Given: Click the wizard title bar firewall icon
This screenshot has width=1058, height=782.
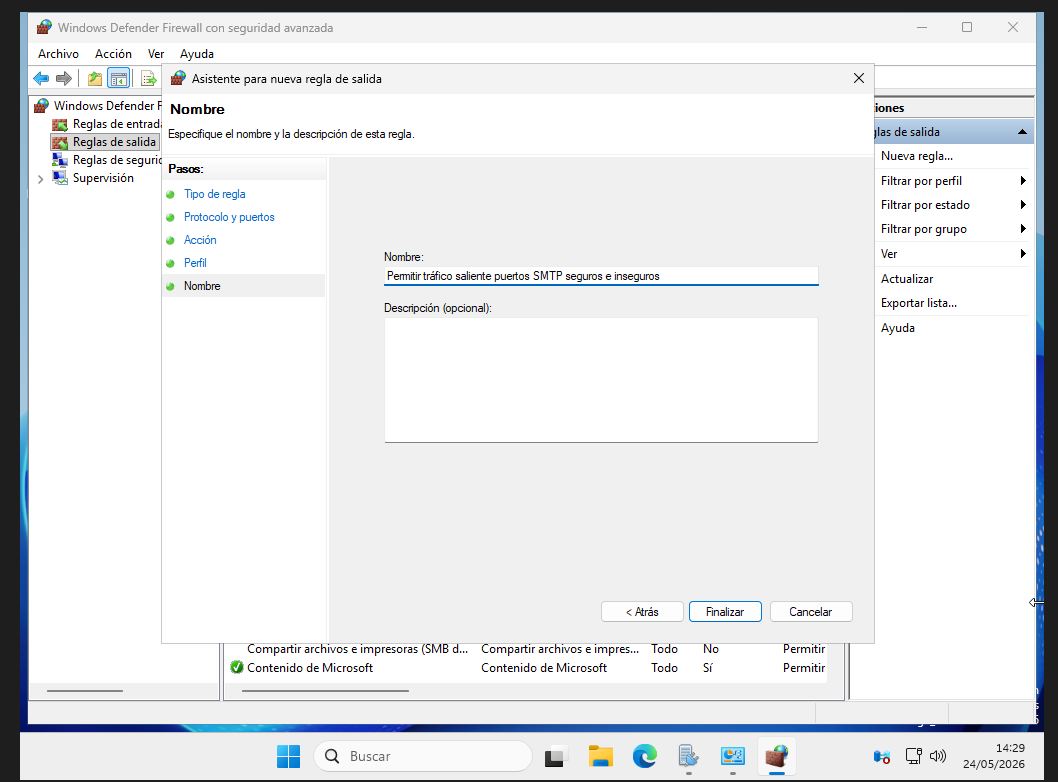Looking at the screenshot, I should (178, 78).
